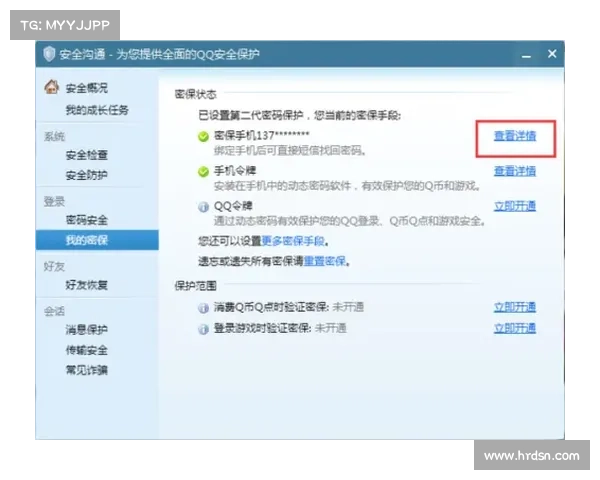Go to 安全防护 section
The height and width of the screenshot is (480, 600).
[86, 175]
